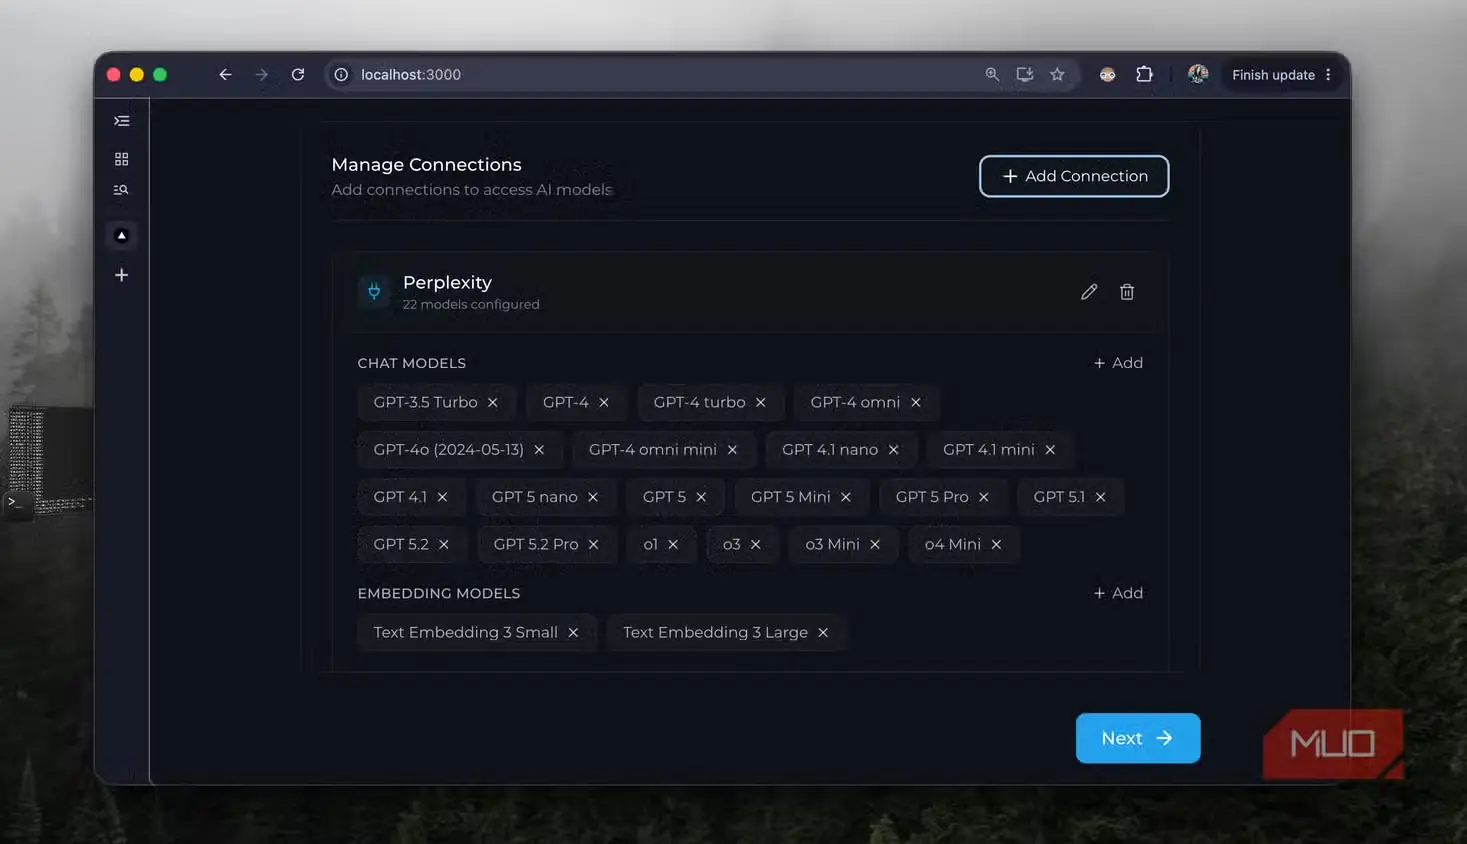Expand the sidebar with the top menu icon

[x=121, y=121]
